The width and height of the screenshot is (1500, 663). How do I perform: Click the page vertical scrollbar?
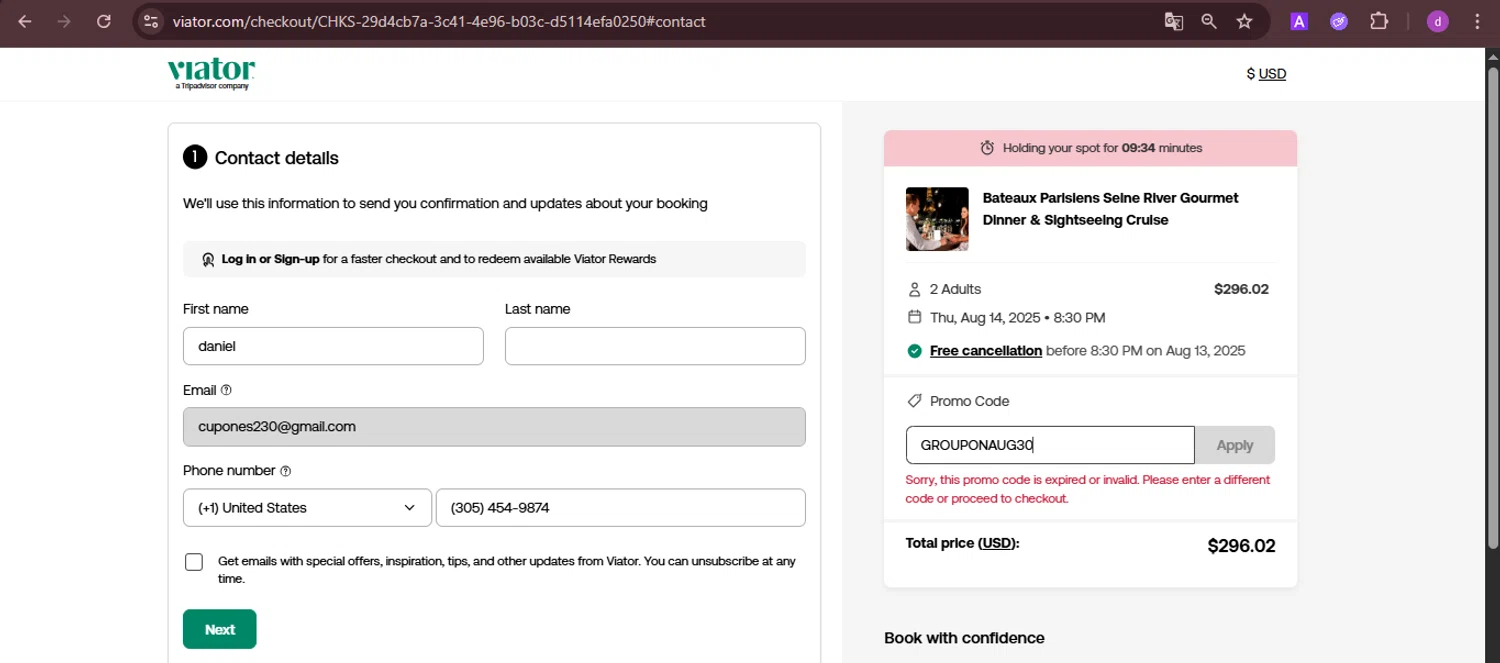tap(1492, 300)
